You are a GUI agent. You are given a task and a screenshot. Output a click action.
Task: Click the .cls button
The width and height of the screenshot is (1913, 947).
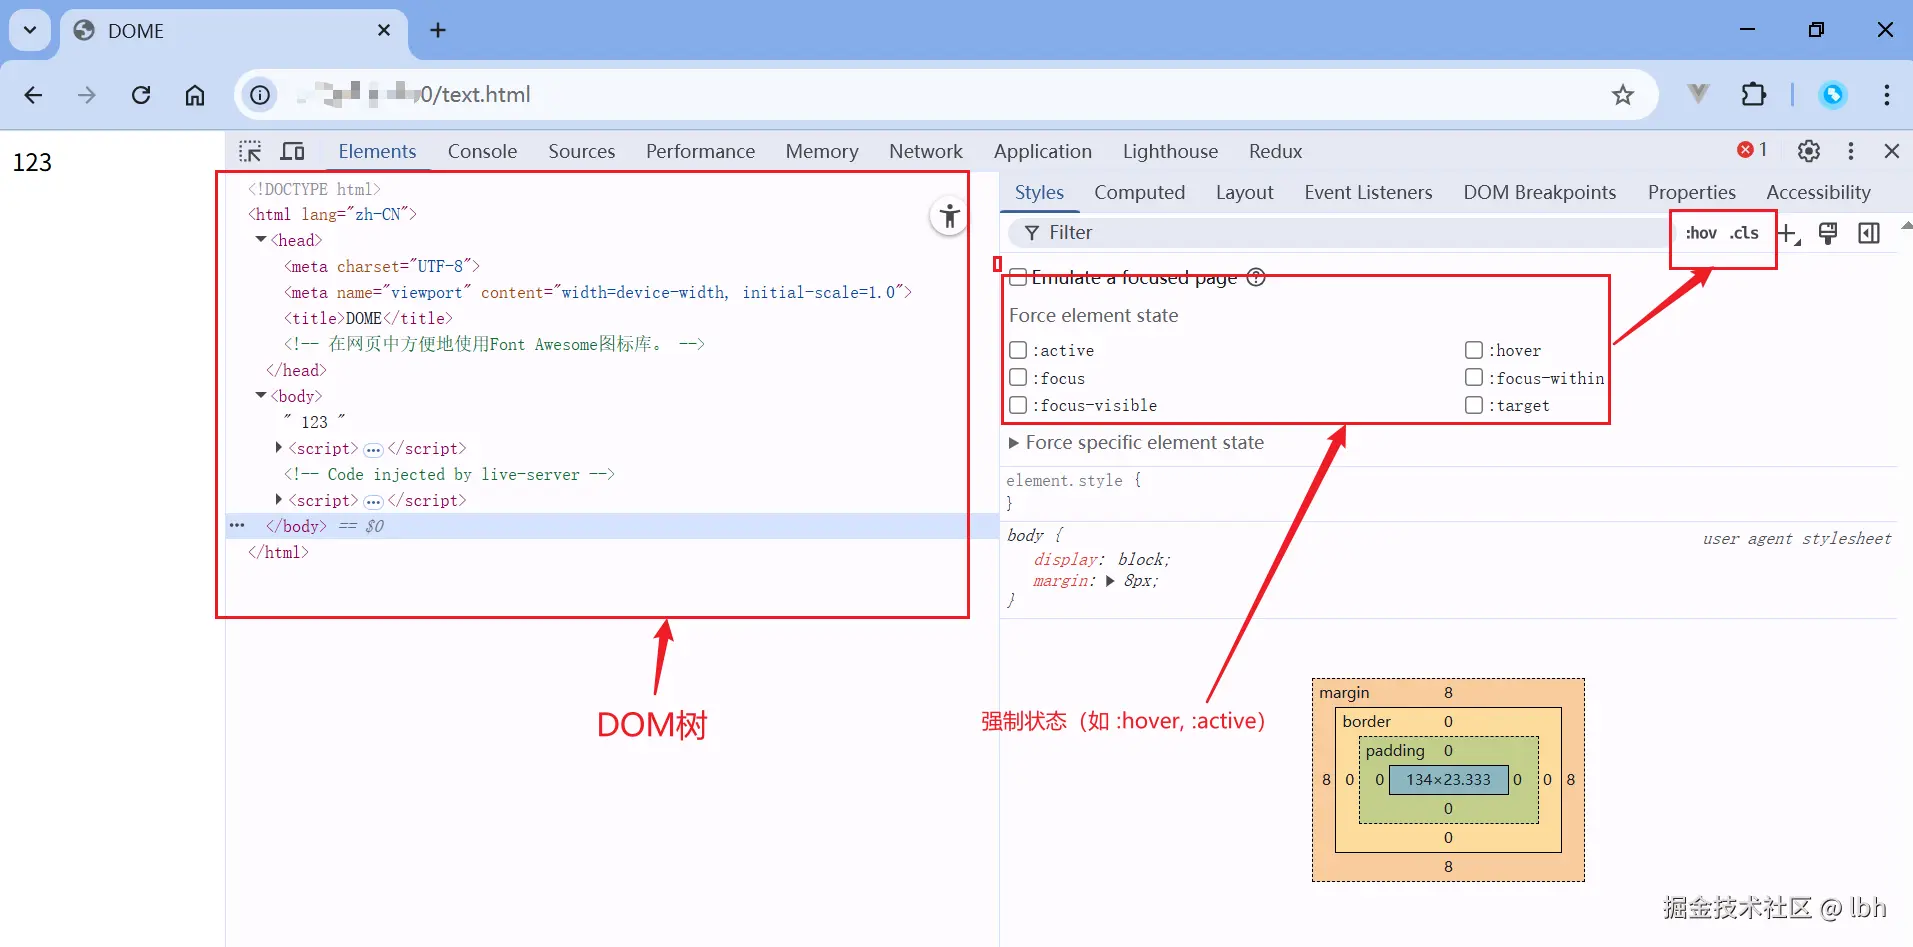point(1744,233)
